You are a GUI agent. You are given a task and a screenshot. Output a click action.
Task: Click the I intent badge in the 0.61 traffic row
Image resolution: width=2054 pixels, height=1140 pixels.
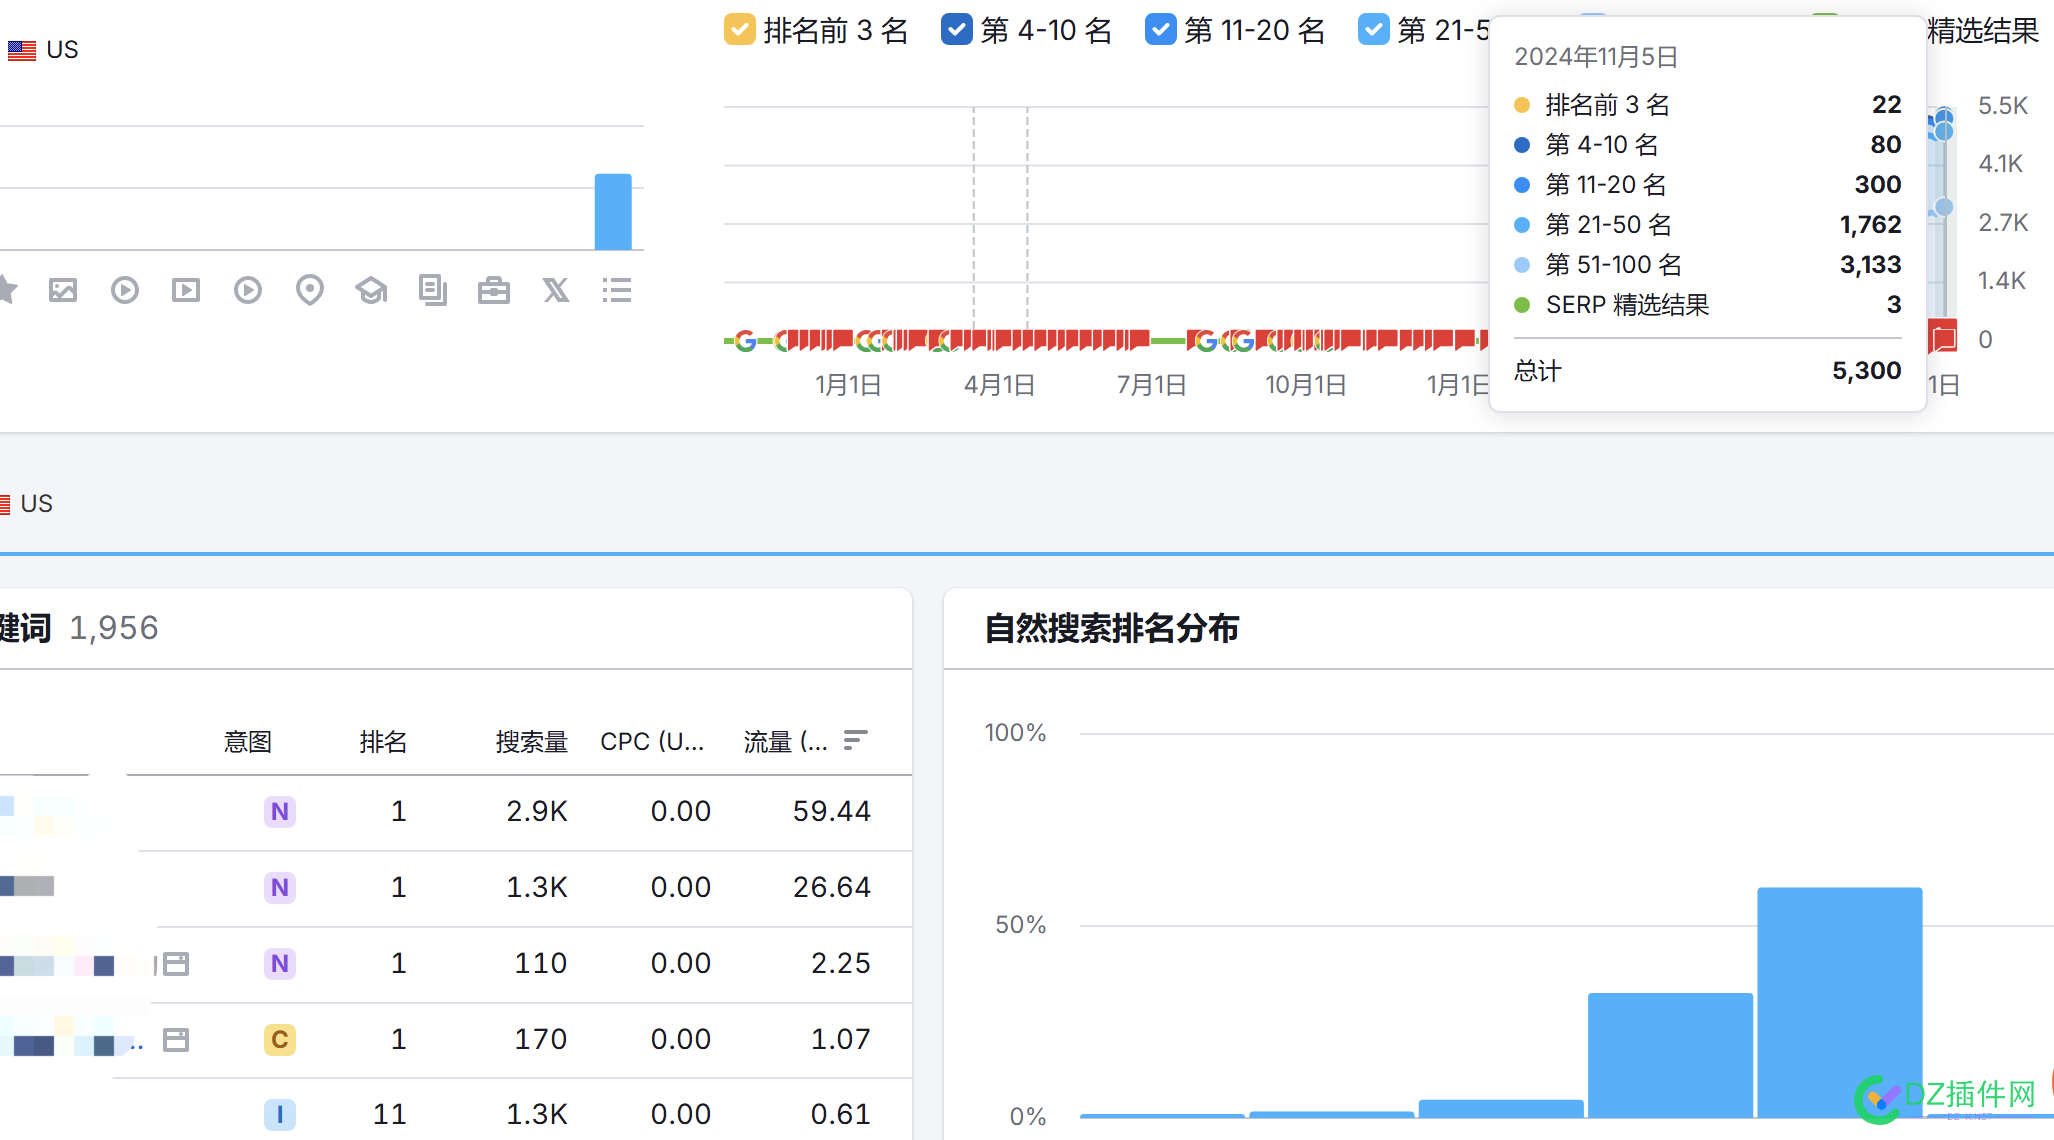pyautogui.click(x=280, y=1115)
